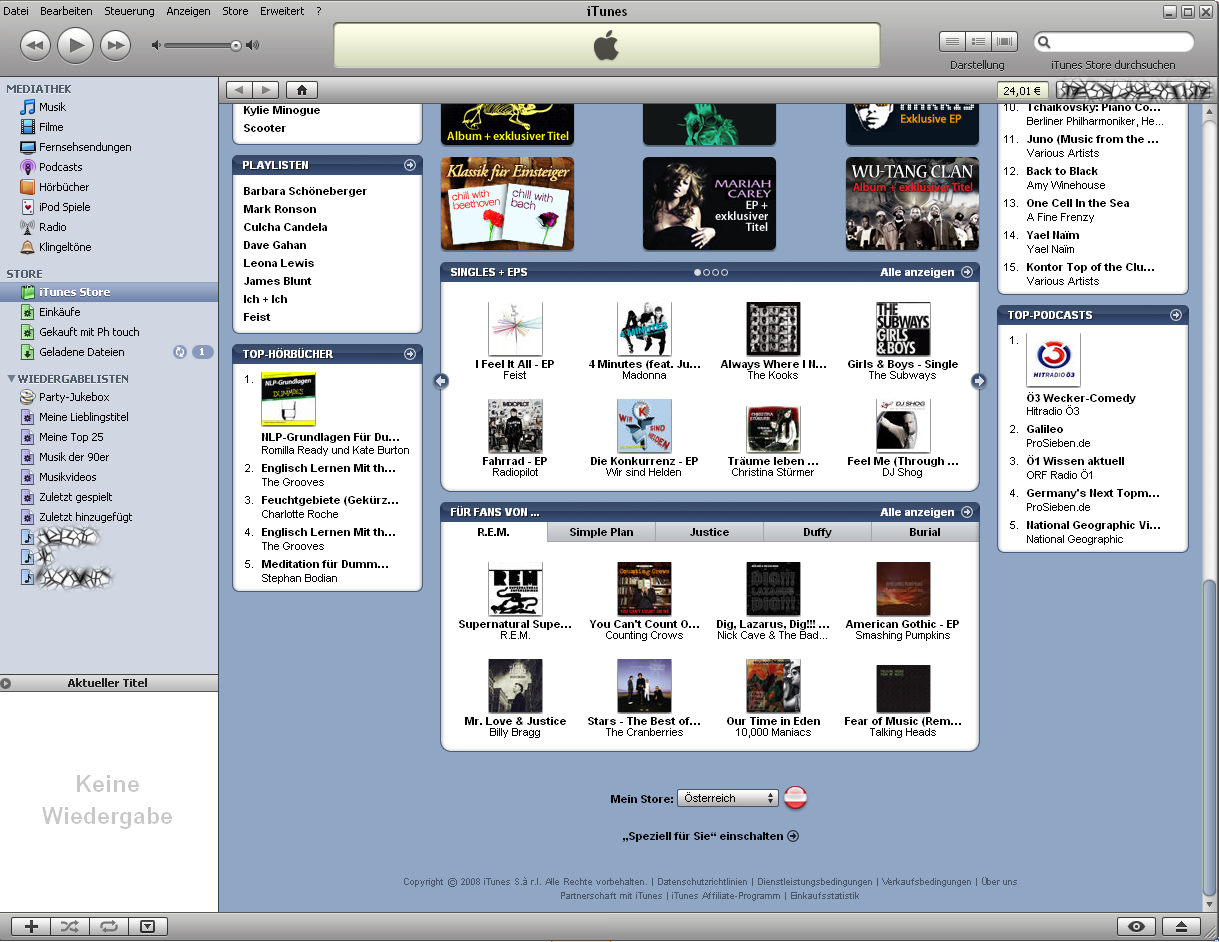Viewport: 1219px width, 942px height.
Task: Open Geladene Dateien list
Action: point(82,352)
